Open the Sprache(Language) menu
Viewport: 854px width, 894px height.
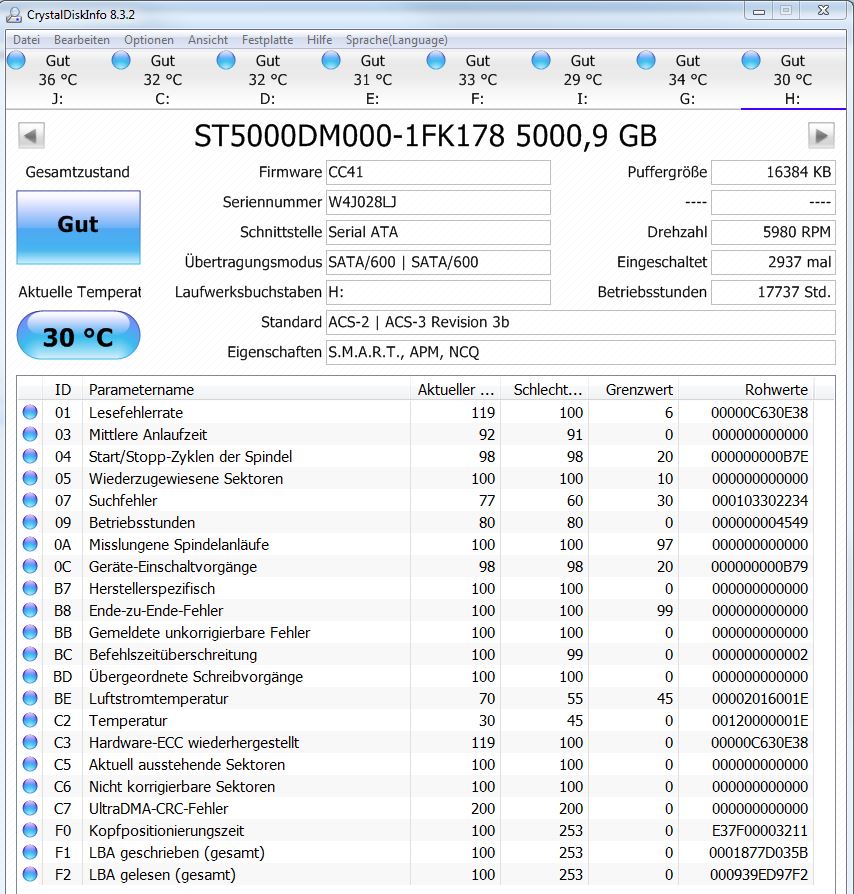396,40
